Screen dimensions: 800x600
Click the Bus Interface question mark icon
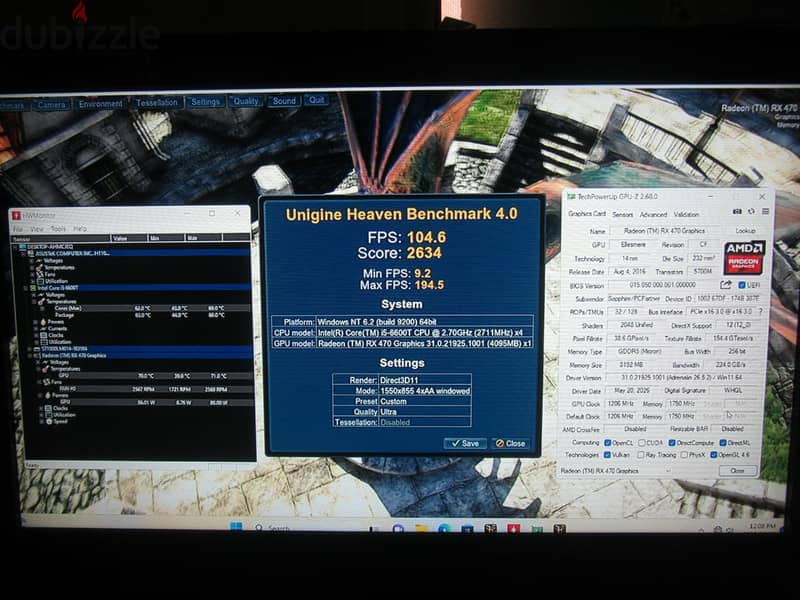760,311
